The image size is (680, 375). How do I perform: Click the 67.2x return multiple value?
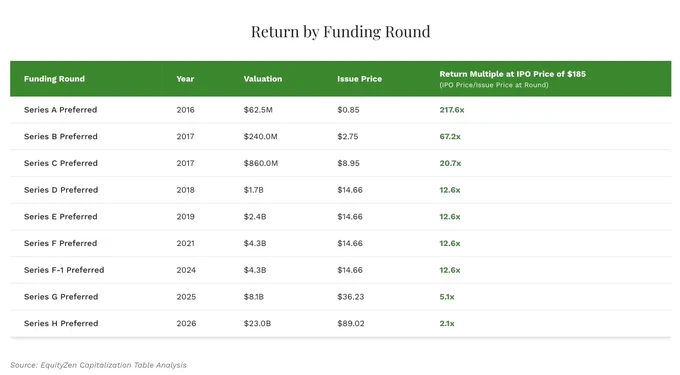click(450, 137)
